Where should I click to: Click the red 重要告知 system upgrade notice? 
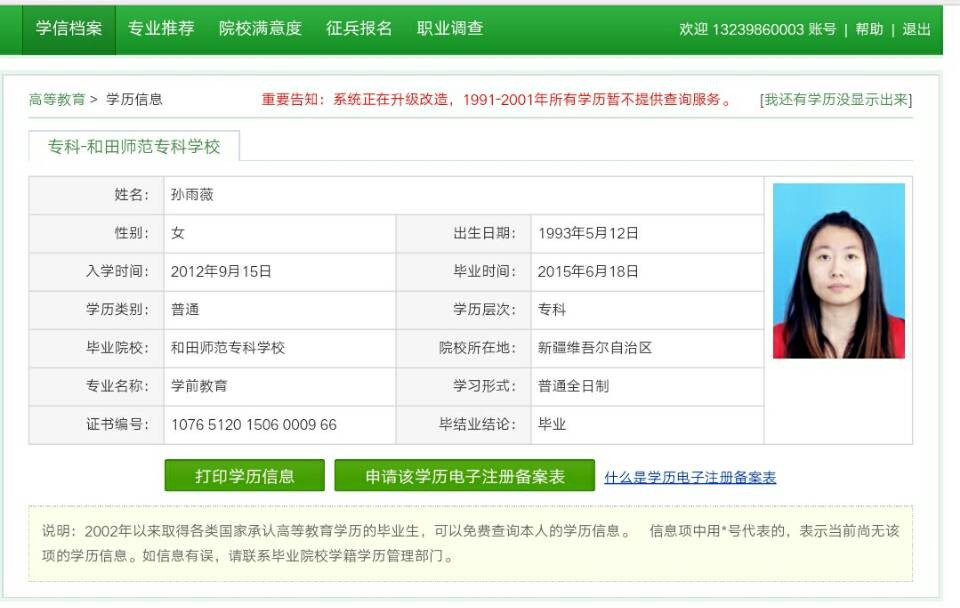click(498, 99)
